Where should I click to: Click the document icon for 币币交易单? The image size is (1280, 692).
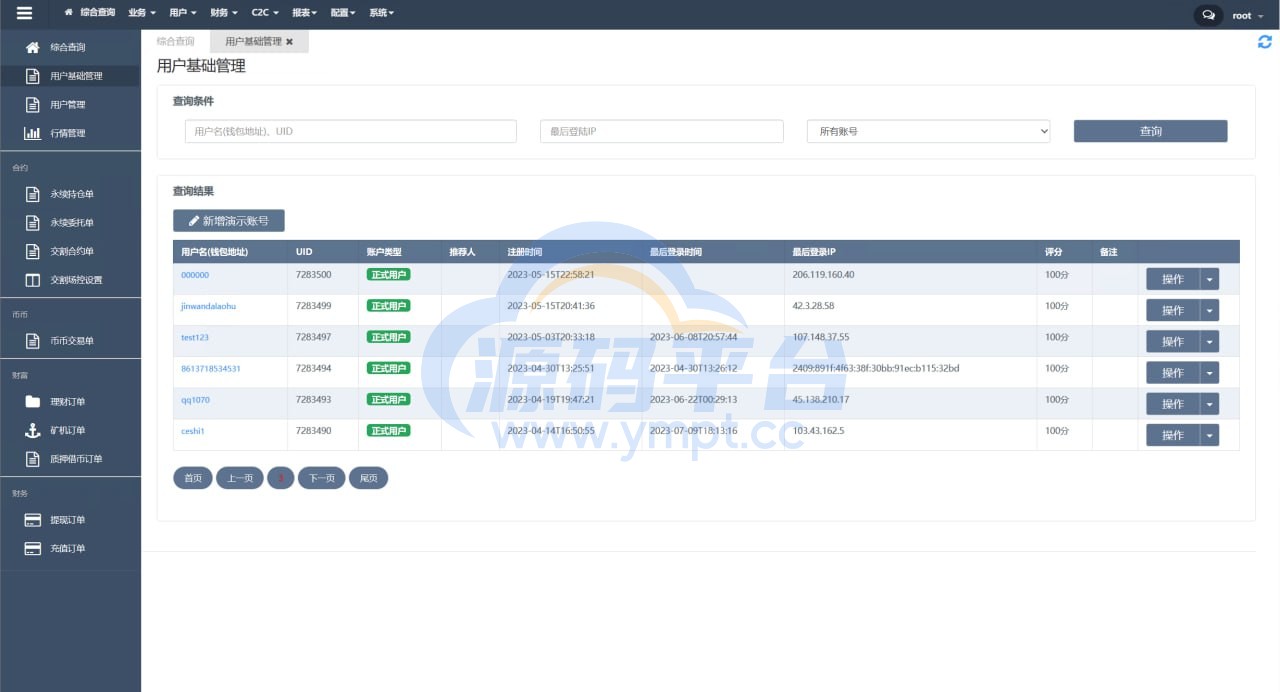point(33,341)
